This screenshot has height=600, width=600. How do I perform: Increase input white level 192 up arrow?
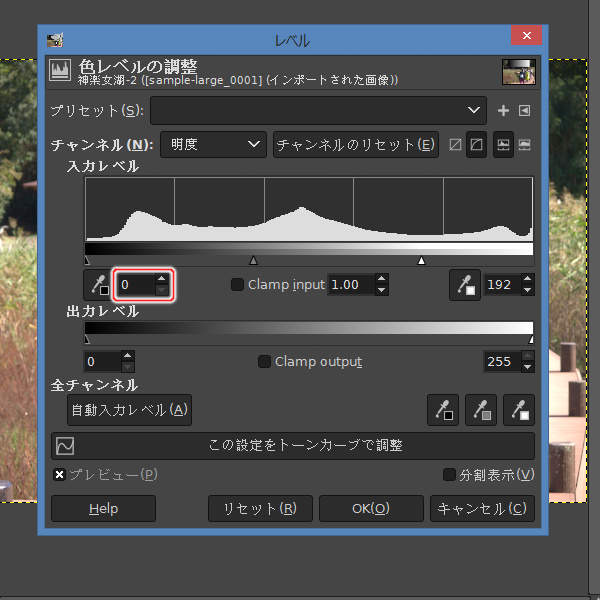528,279
